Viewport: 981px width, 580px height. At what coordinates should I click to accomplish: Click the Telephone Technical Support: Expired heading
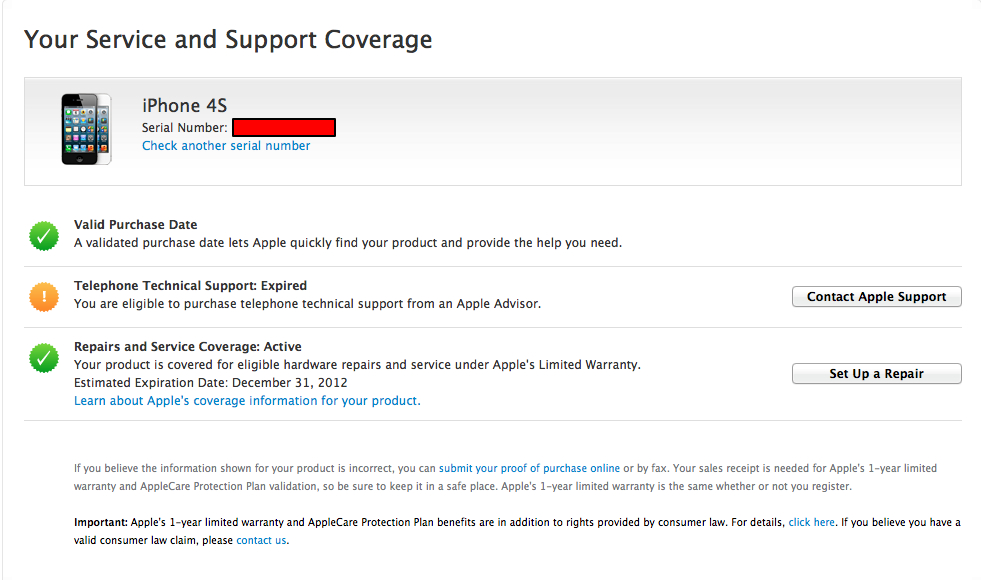click(x=190, y=286)
